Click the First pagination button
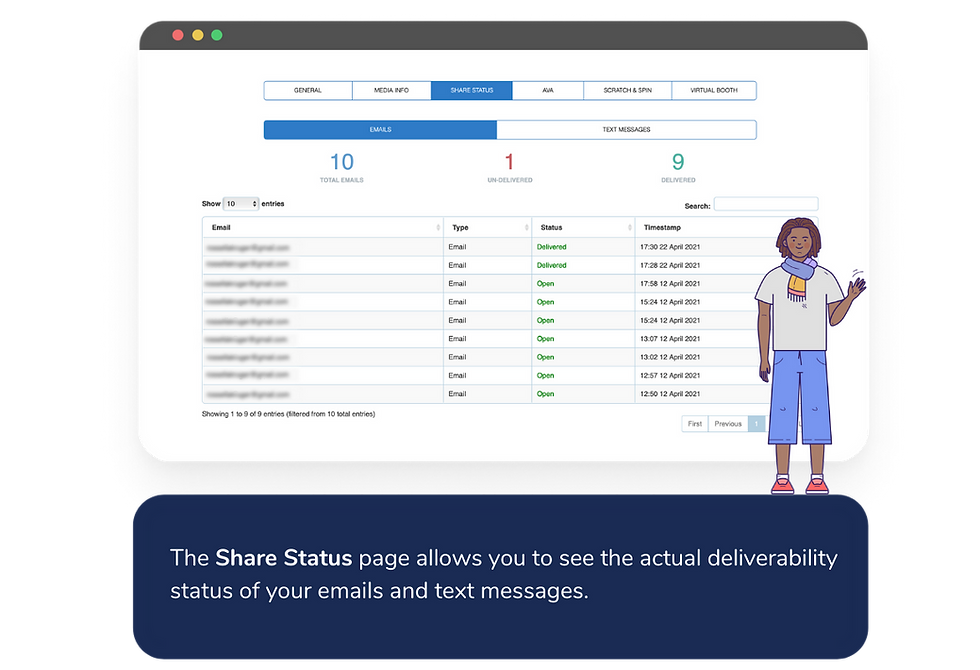The height and width of the screenshot is (670, 980). tap(694, 423)
